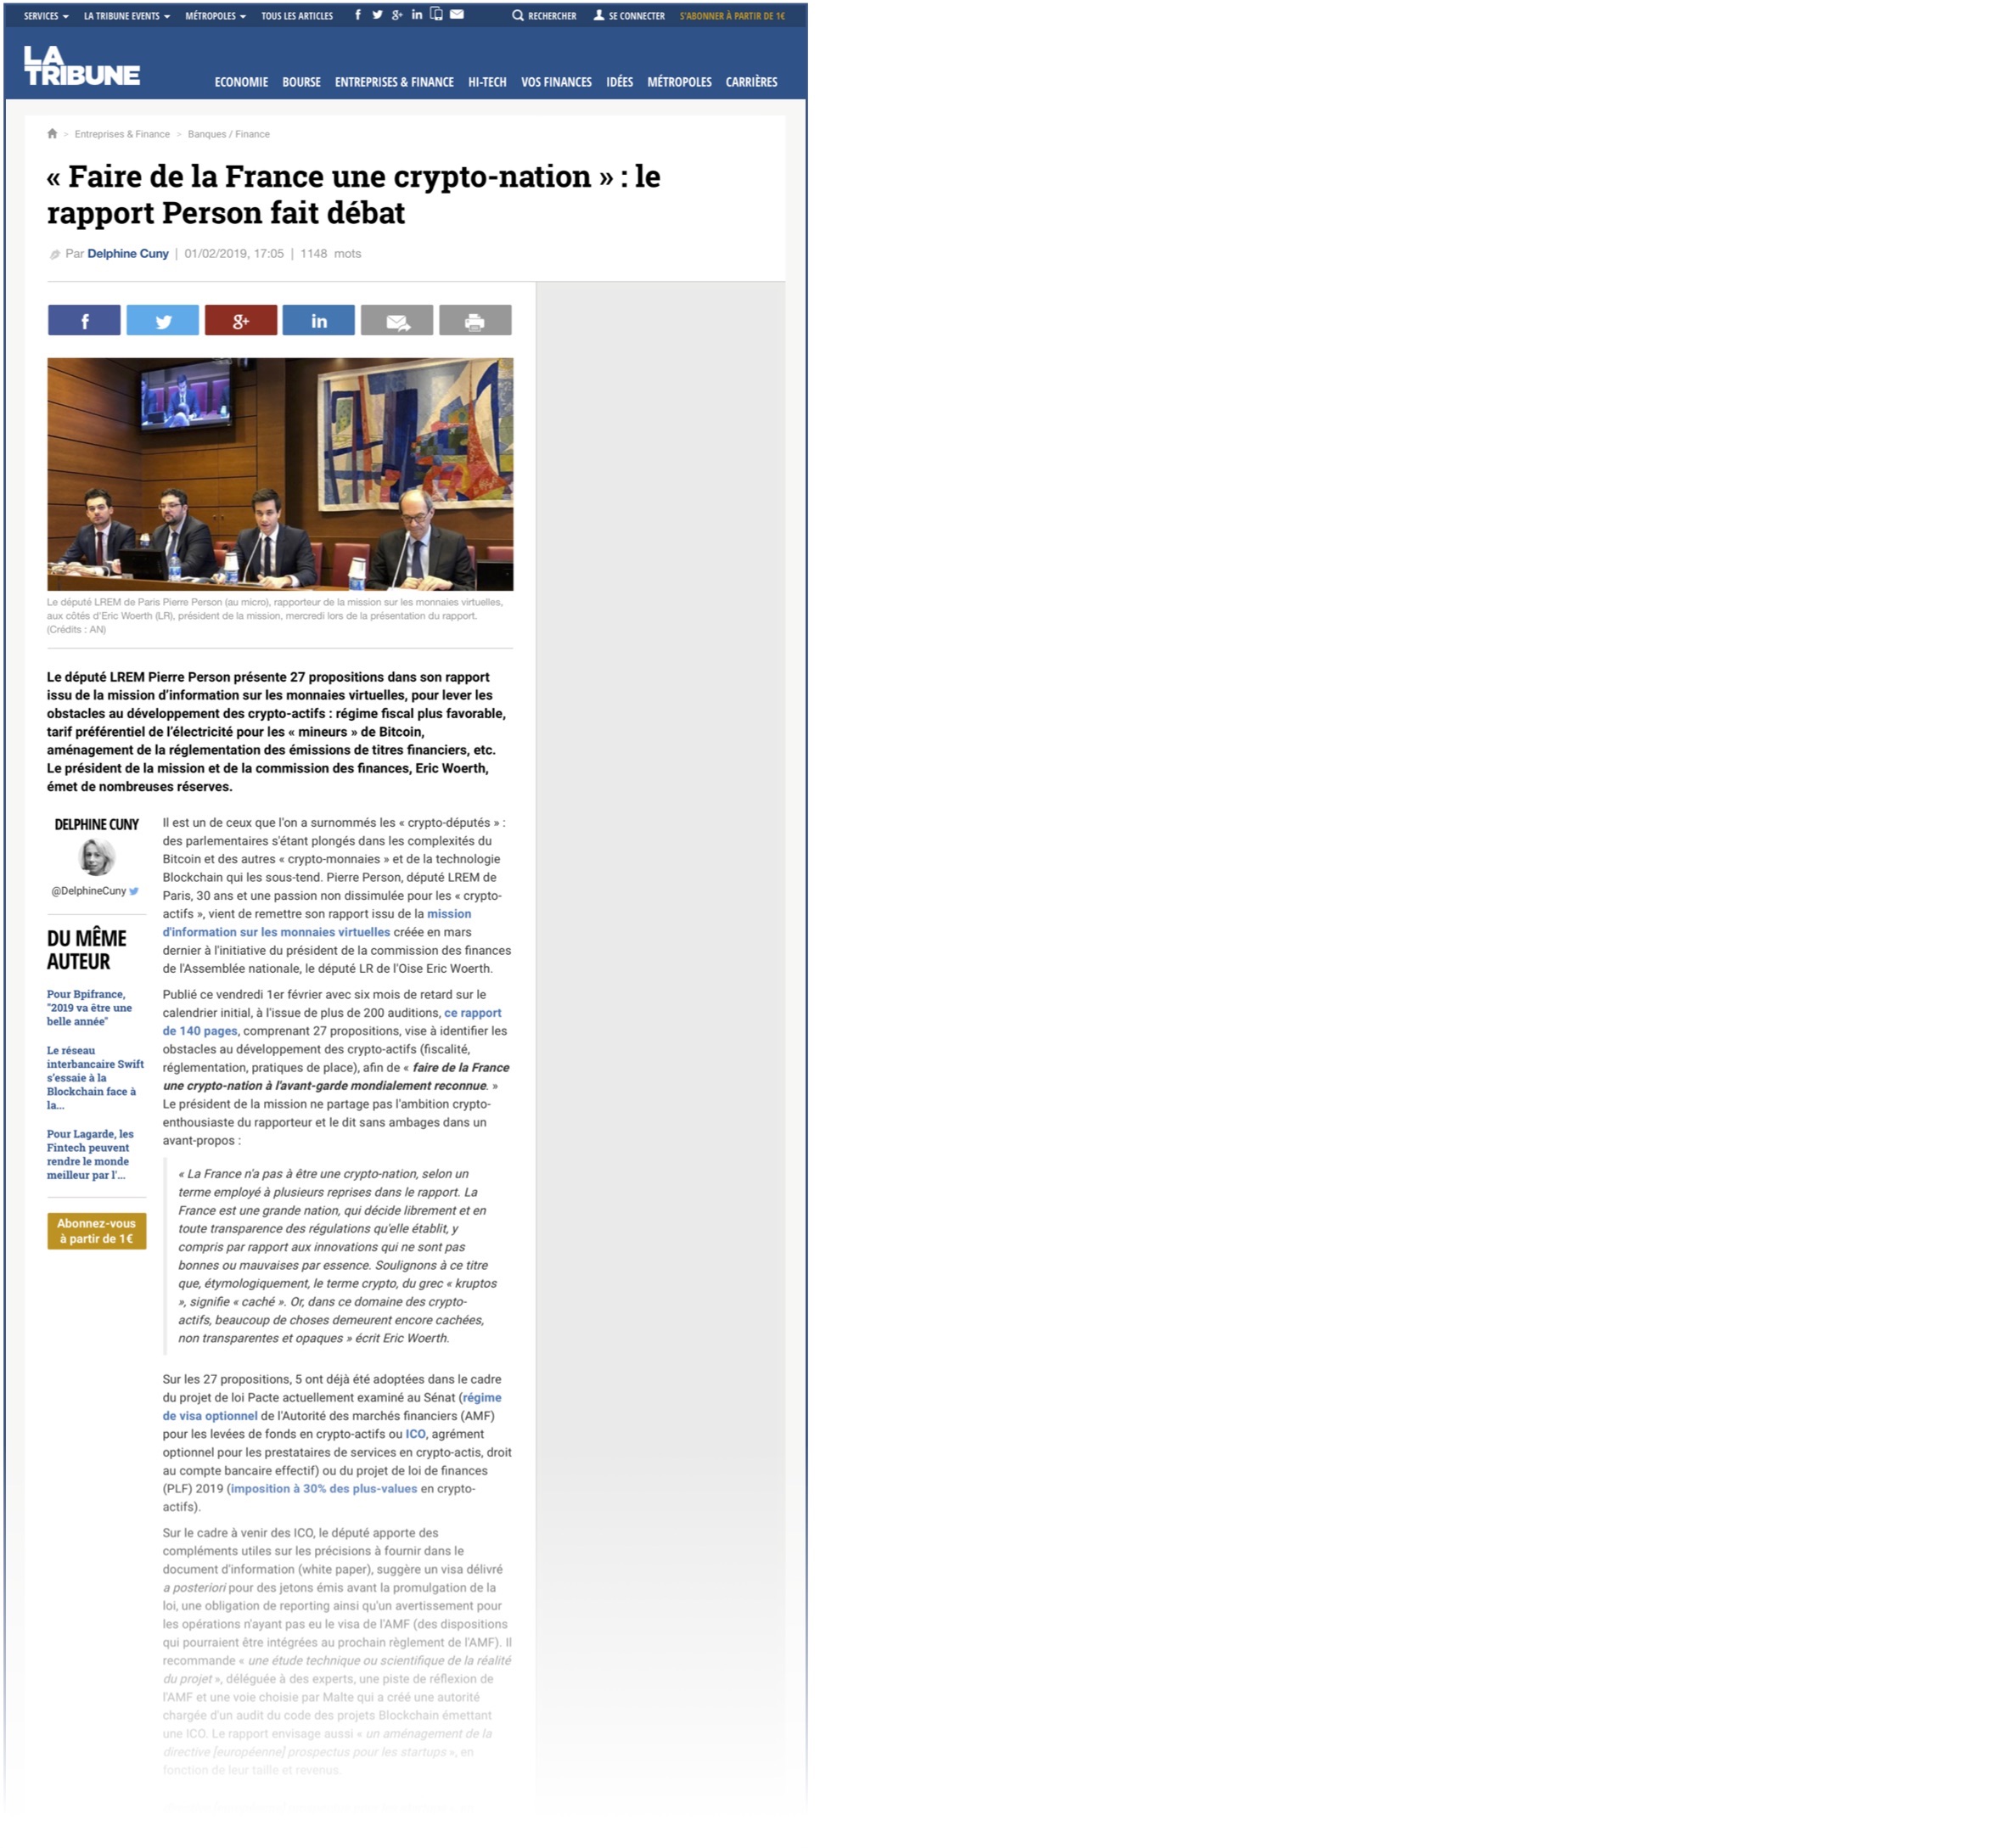Click Abonnez-vous à partir de 1€ button

coord(97,1231)
